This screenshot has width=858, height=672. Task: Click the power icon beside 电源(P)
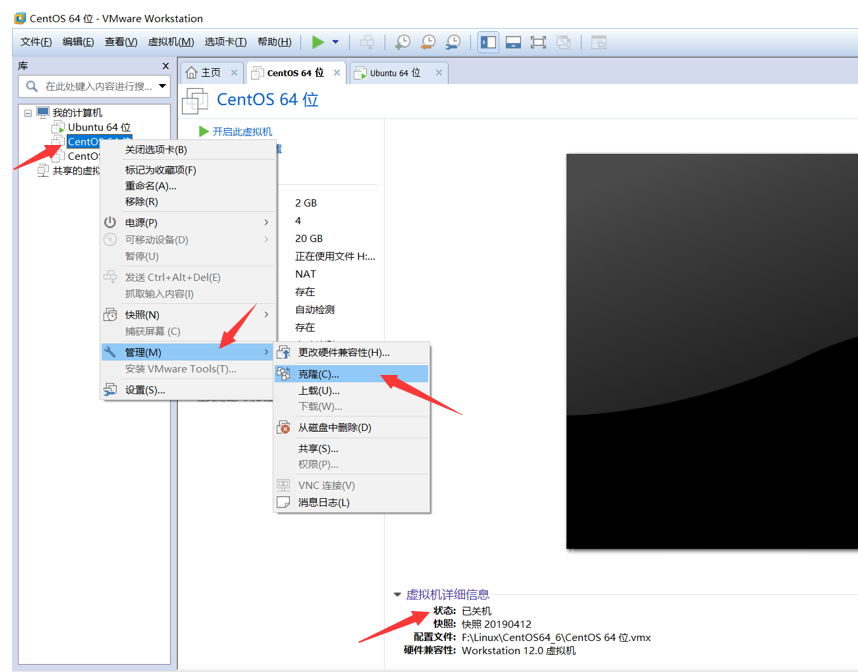(x=110, y=222)
